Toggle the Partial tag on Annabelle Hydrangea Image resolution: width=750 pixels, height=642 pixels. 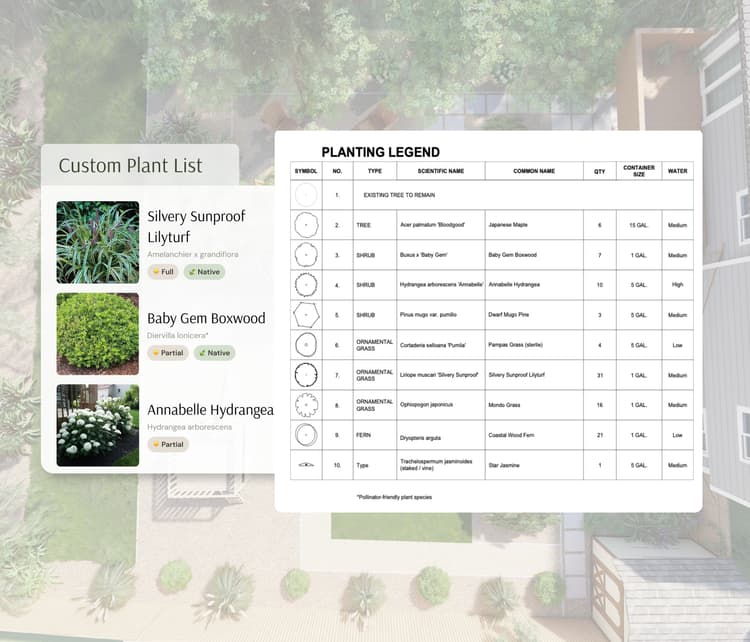(x=168, y=444)
